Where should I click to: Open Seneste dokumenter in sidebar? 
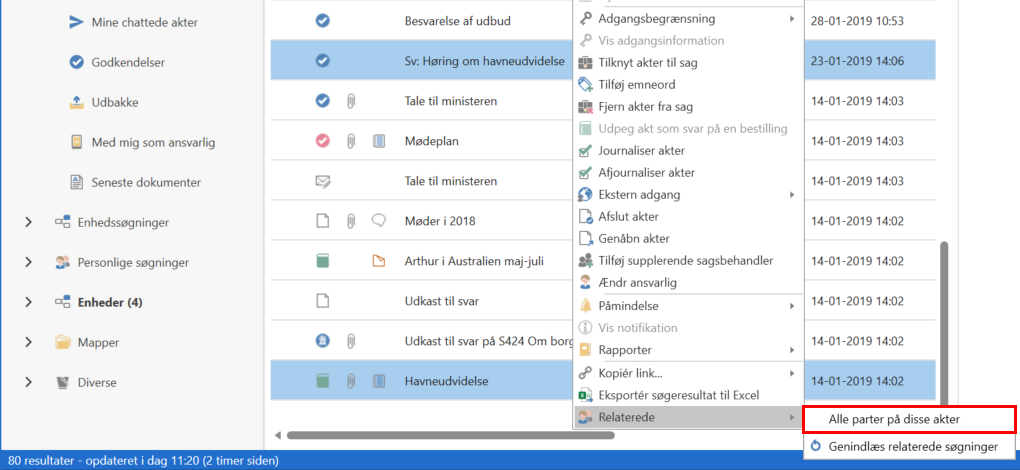click(x=146, y=182)
